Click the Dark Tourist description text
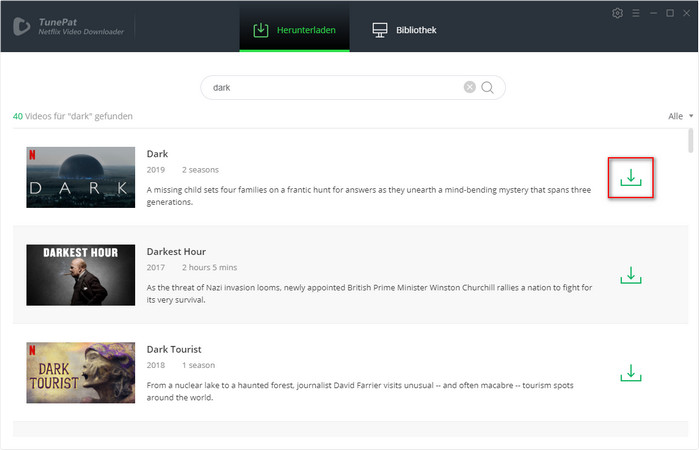The width and height of the screenshot is (699, 450). (x=360, y=391)
